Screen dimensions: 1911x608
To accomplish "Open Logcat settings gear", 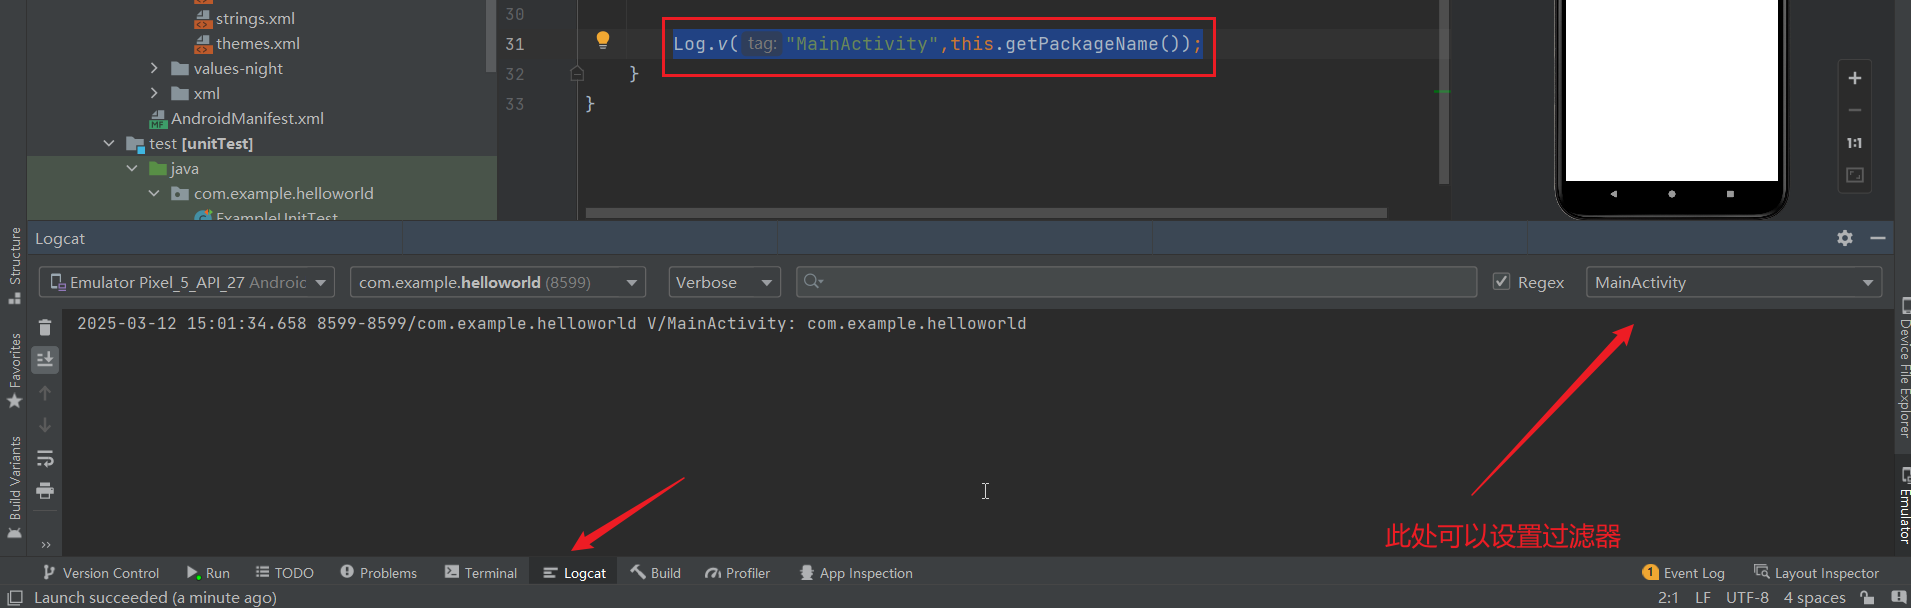I will pos(1845,238).
